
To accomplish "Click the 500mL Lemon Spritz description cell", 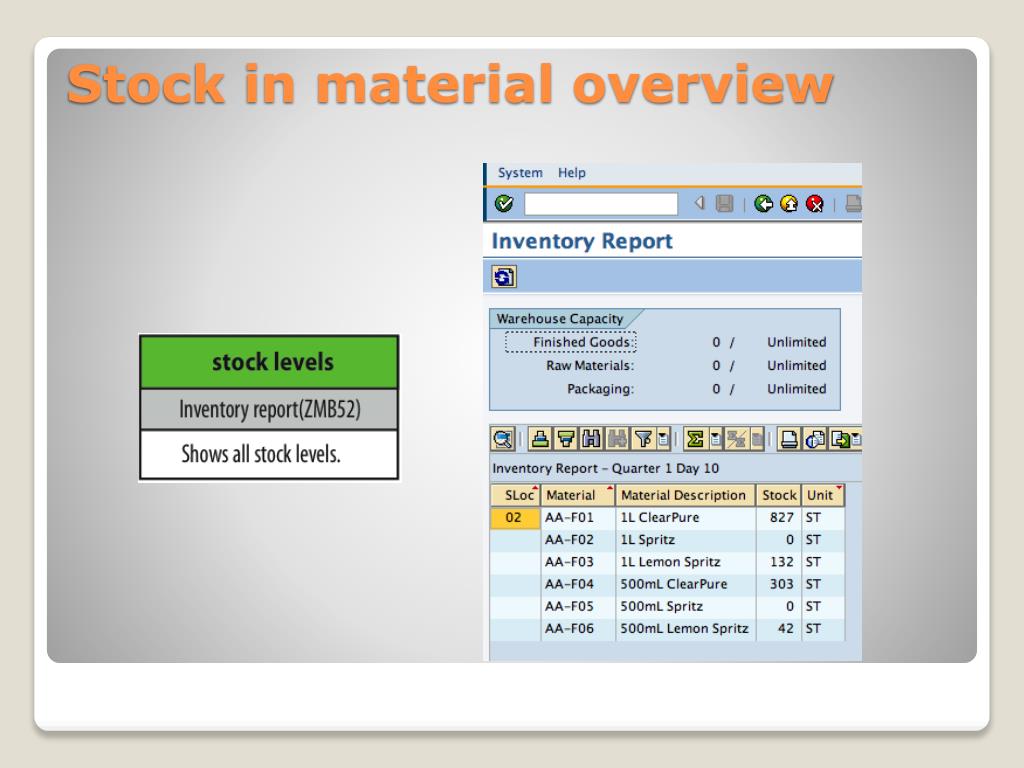I will [686, 629].
